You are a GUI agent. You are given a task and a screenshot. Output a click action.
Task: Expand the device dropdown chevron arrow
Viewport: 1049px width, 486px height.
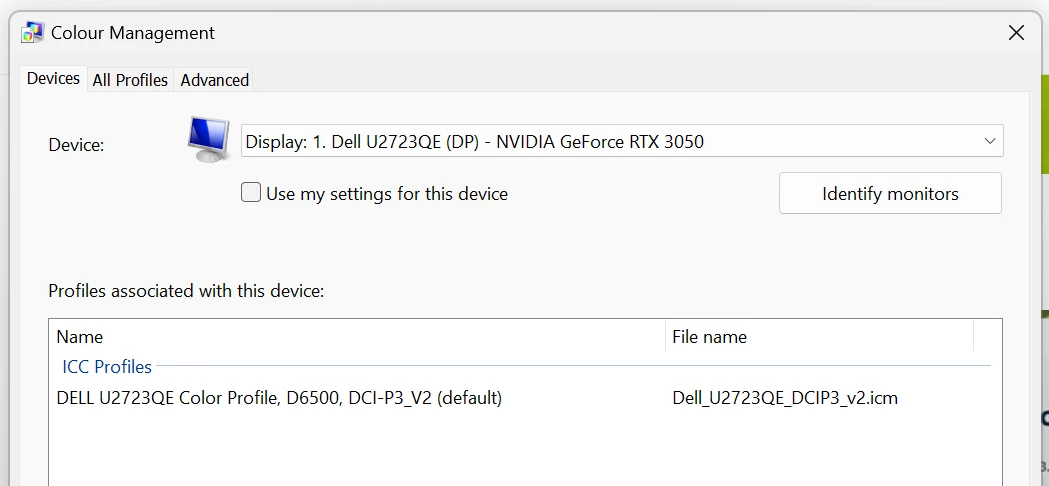pos(989,141)
